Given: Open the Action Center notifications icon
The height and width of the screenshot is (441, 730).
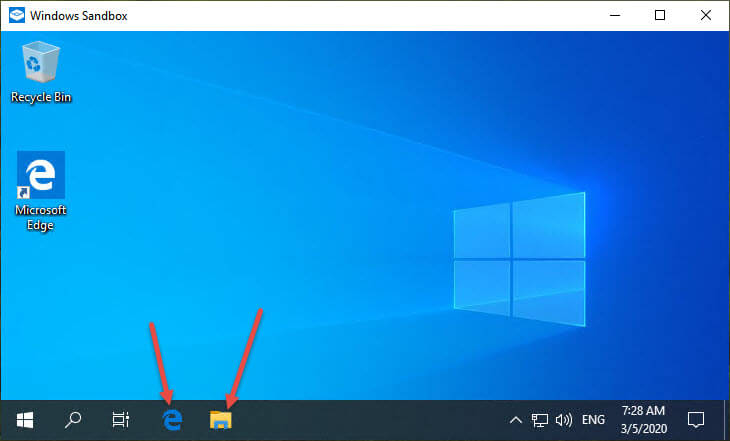Looking at the screenshot, I should point(696,420).
